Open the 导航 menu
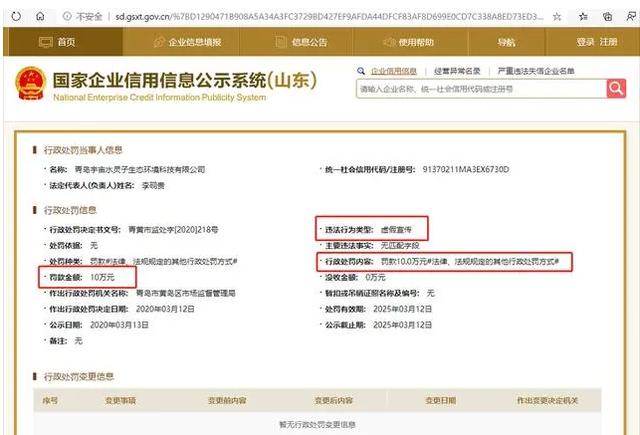This screenshot has height=435, width=640. pyautogui.click(x=507, y=42)
